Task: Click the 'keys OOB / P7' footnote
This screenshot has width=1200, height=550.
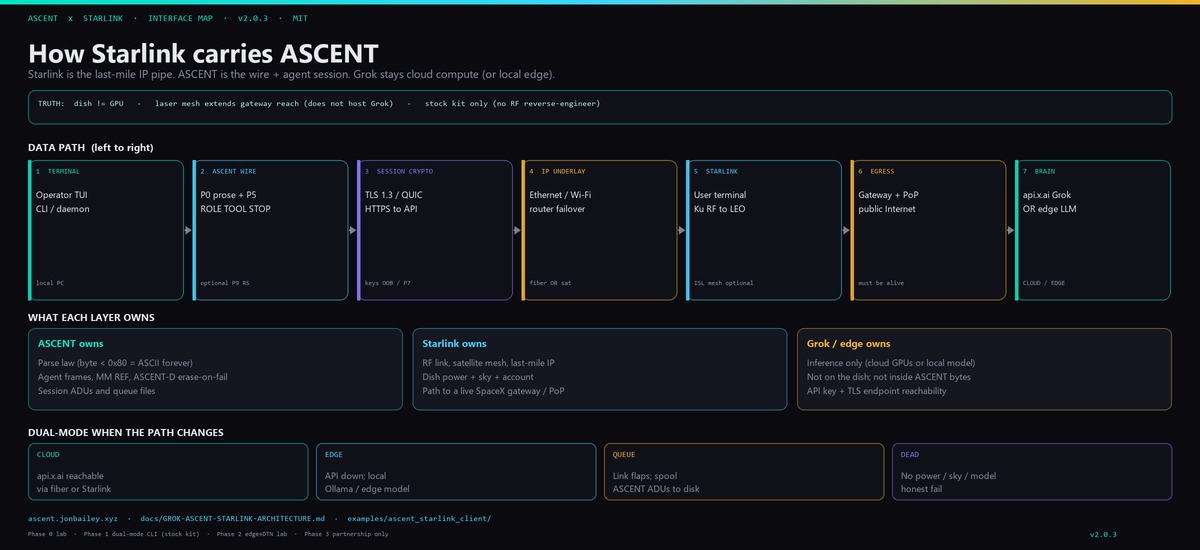Action: click(388, 283)
